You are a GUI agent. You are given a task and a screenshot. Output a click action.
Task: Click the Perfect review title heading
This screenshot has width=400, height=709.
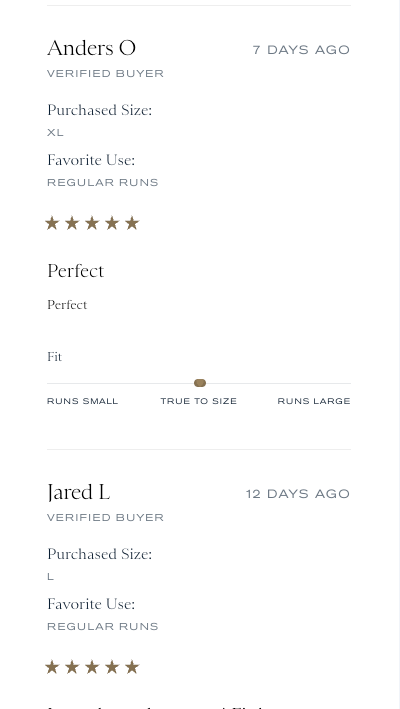tap(75, 271)
